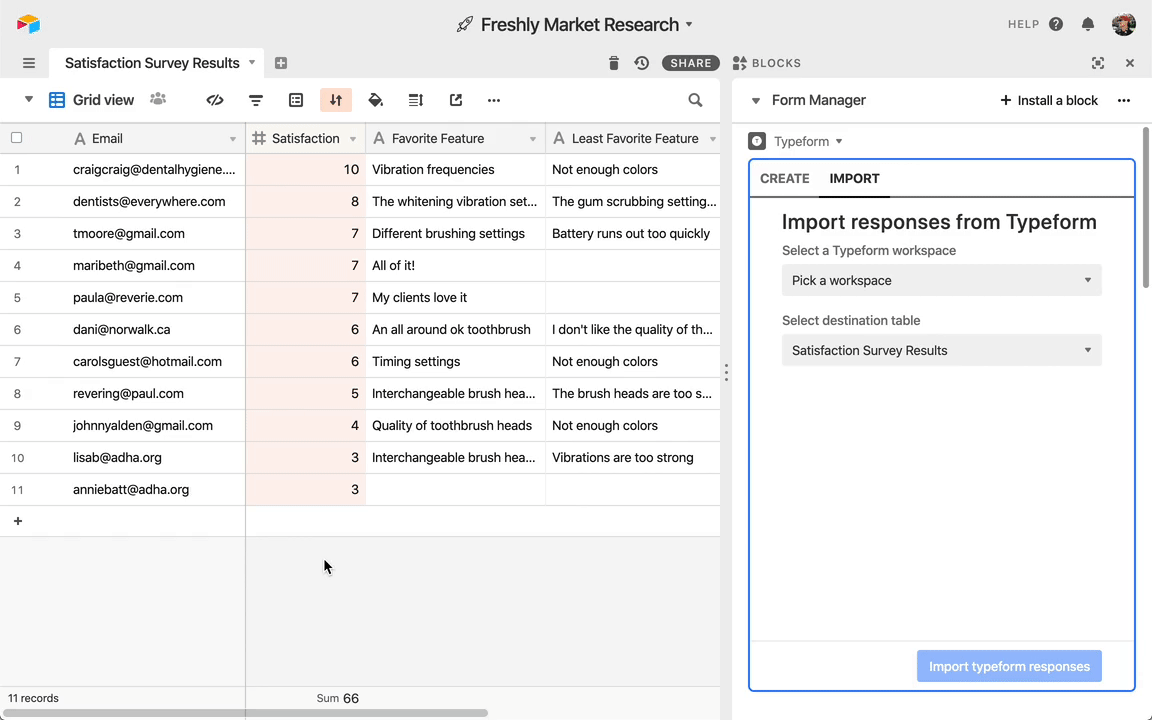Add a new table with plus icon
Viewport: 1152px width, 720px height.
click(x=281, y=63)
